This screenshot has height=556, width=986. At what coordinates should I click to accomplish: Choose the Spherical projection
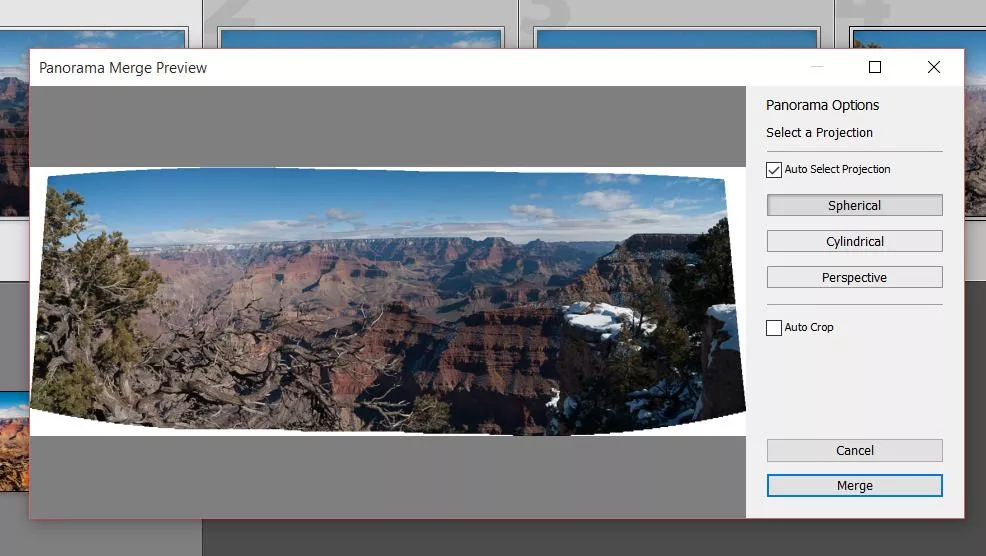click(x=854, y=205)
